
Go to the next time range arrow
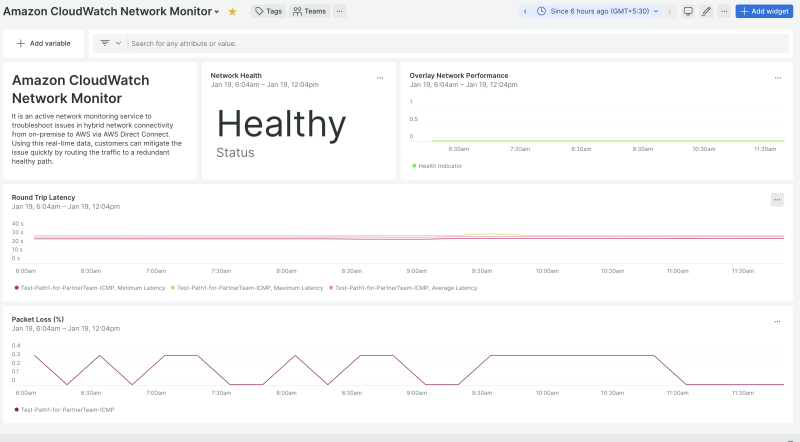(670, 11)
